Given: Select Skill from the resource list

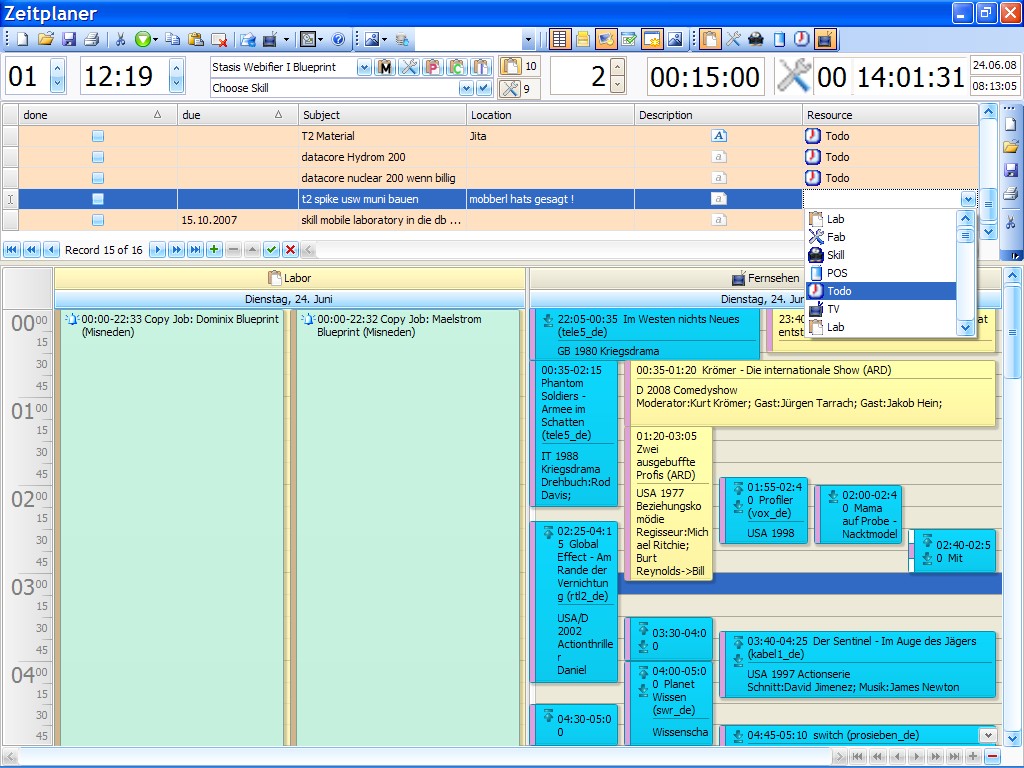Looking at the screenshot, I should pyautogui.click(x=835, y=255).
